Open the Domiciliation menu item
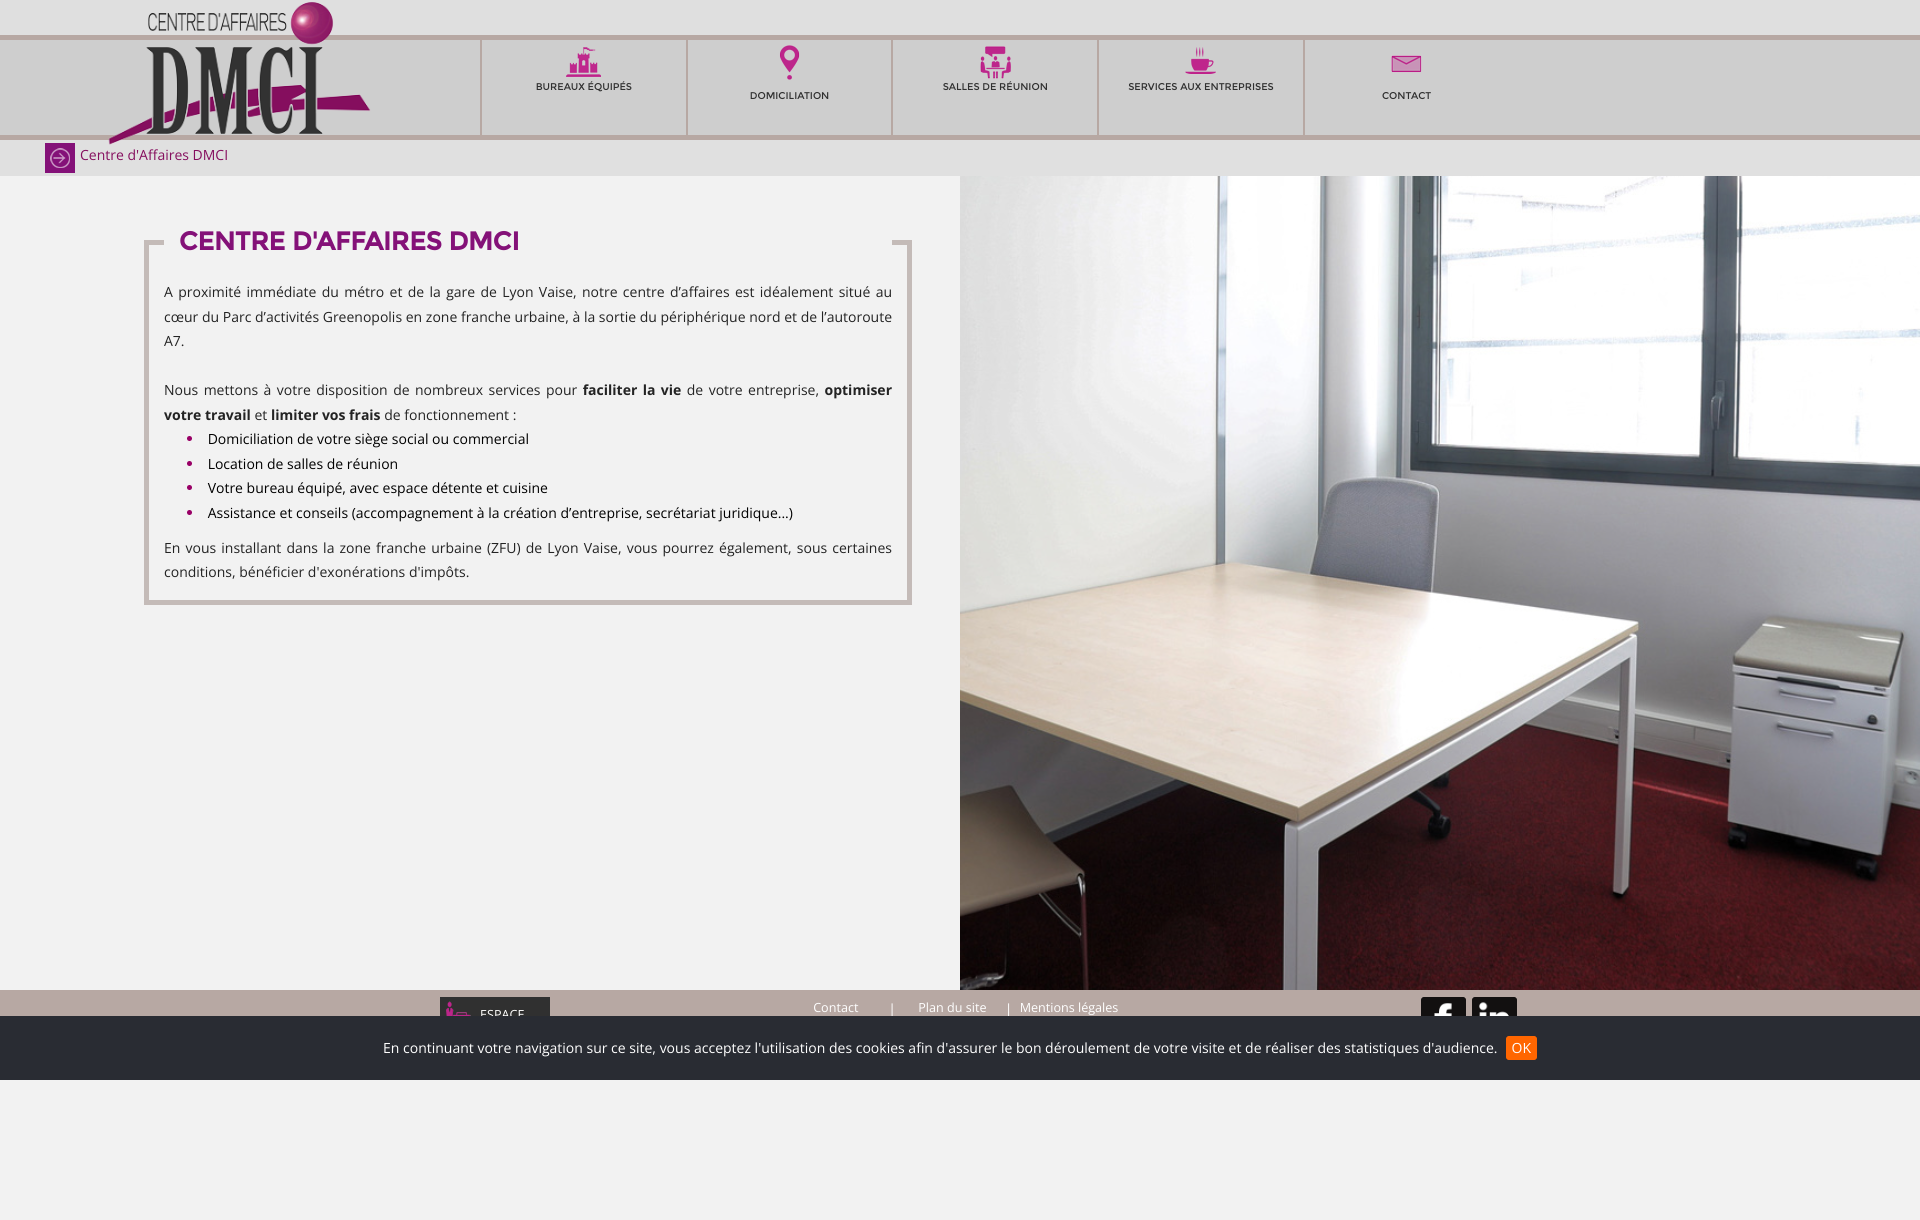The height and width of the screenshot is (1220, 1920). pyautogui.click(x=789, y=96)
